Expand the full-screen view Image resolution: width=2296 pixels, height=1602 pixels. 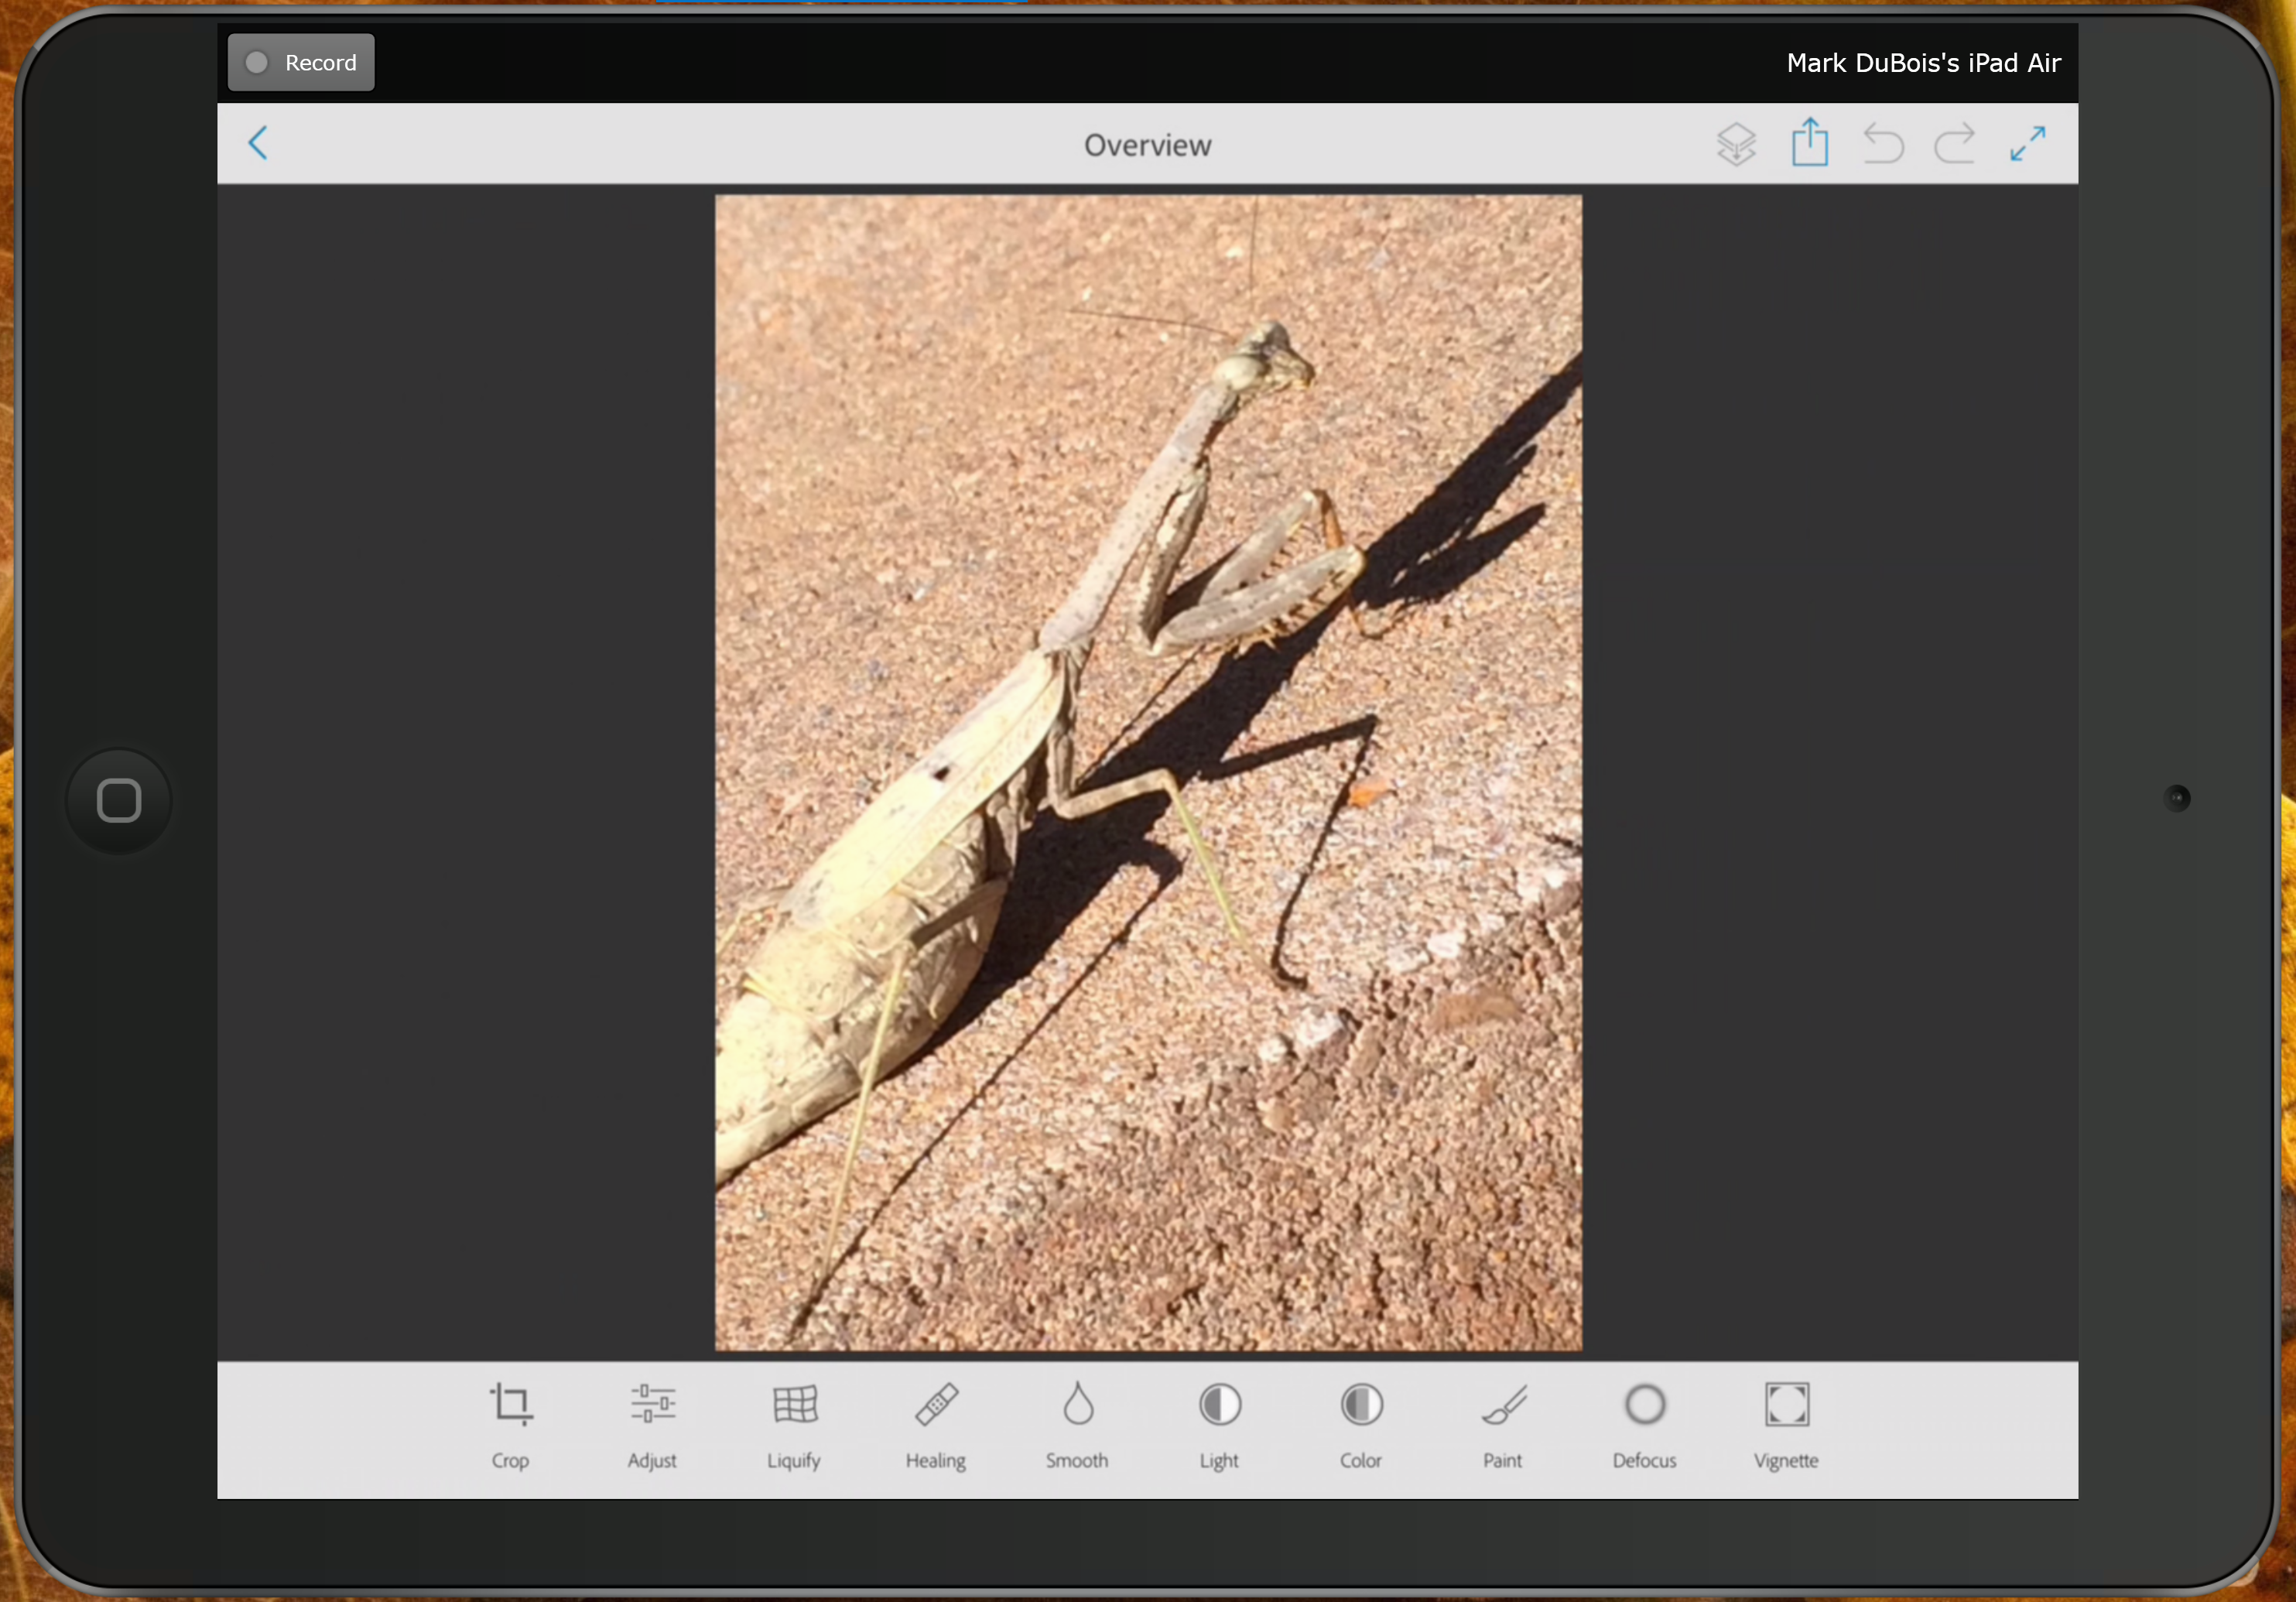pos(2029,143)
